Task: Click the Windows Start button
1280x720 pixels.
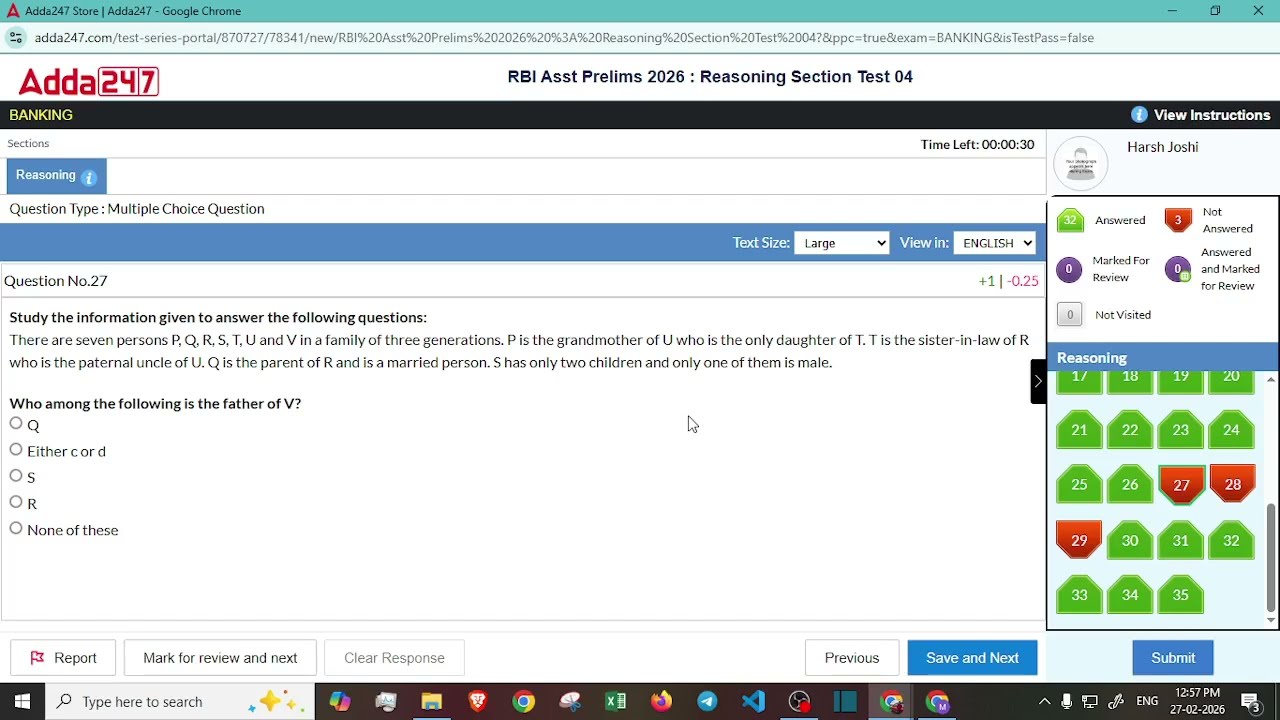Action: pos(22,702)
